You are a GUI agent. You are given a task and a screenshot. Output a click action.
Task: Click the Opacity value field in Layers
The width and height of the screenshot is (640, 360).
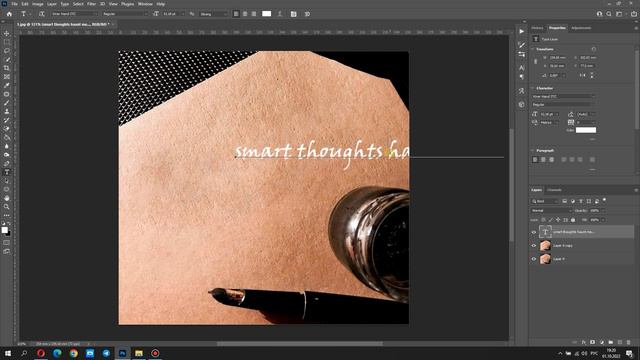[x=595, y=211]
